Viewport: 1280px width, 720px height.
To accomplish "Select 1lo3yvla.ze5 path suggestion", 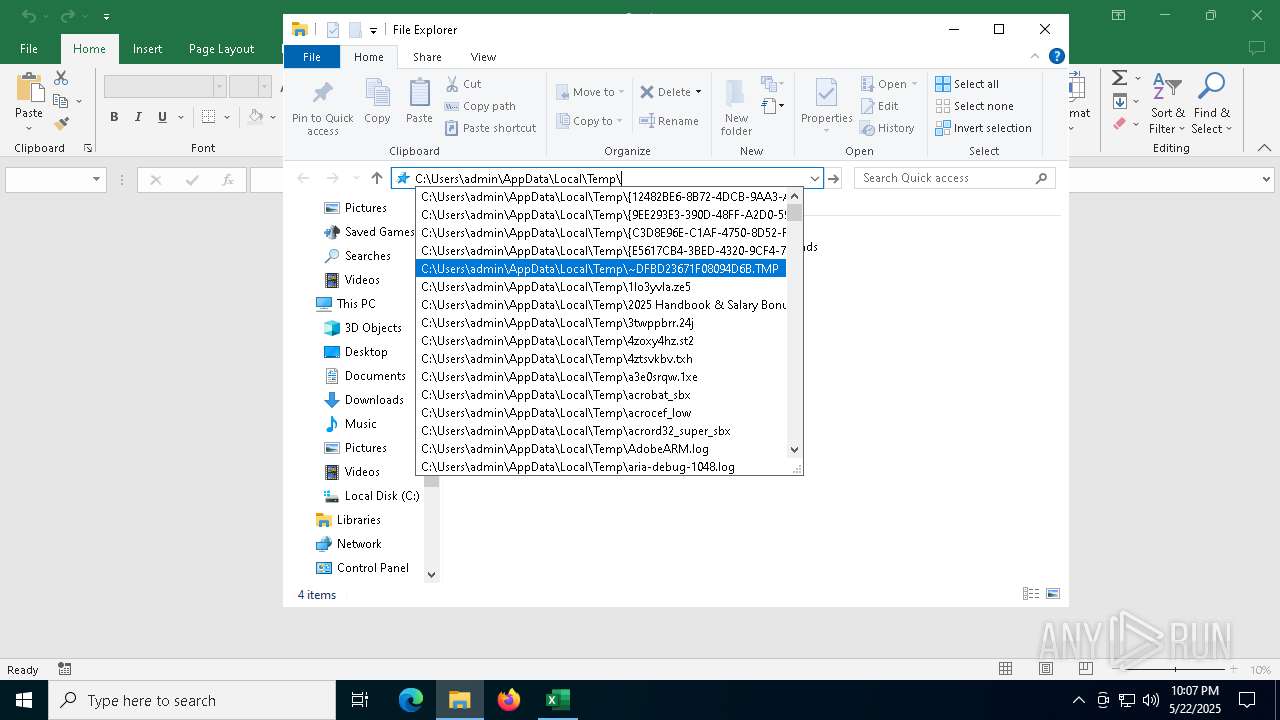I will (601, 287).
